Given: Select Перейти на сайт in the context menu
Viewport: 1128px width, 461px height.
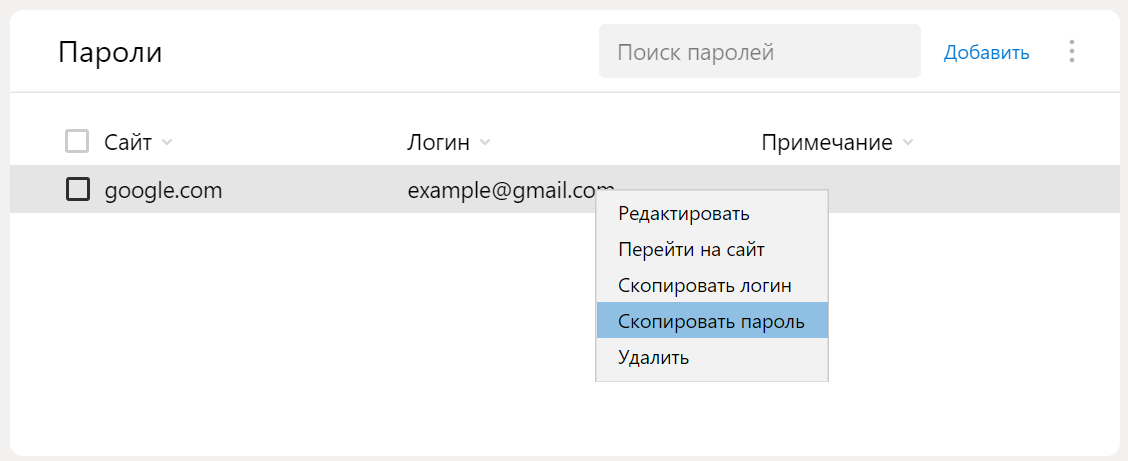Looking at the screenshot, I should coord(691,249).
